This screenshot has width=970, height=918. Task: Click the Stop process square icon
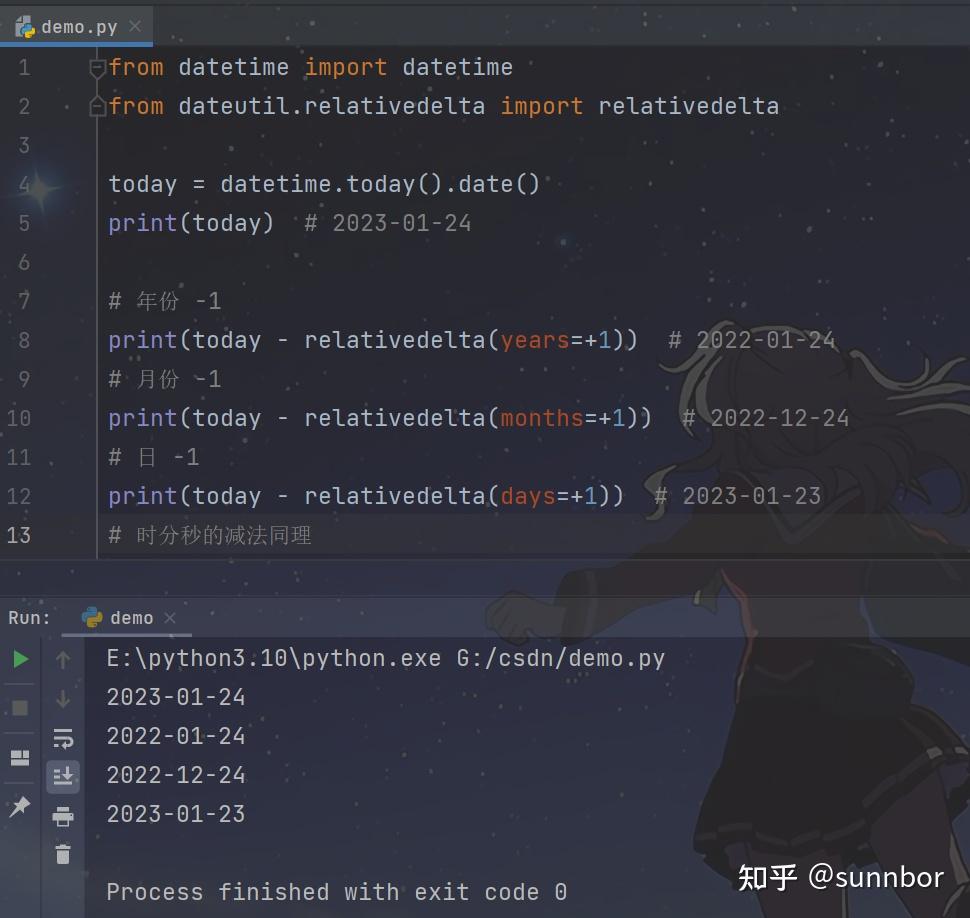coord(20,708)
